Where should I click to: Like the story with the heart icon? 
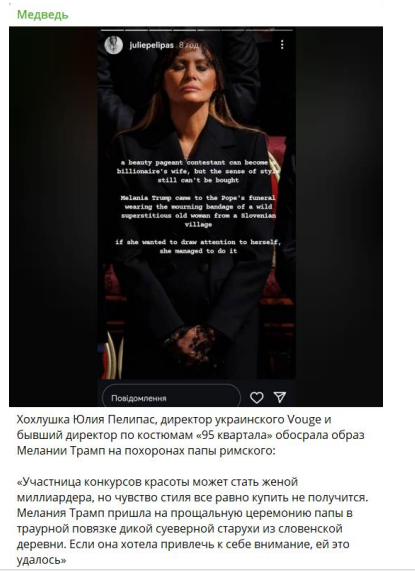[x=257, y=397]
